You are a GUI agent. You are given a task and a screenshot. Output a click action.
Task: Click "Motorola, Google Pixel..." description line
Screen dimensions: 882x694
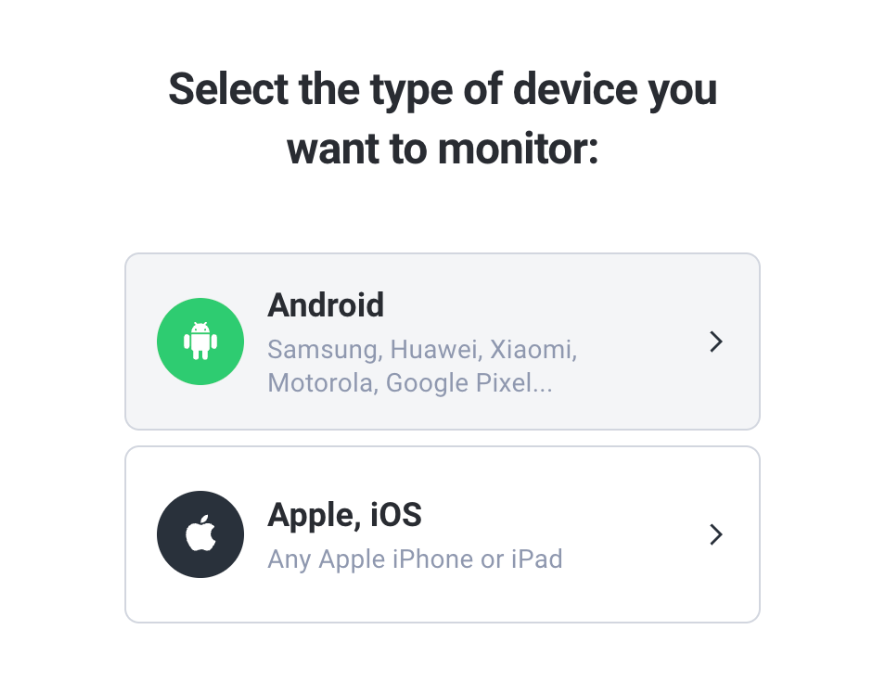(x=410, y=383)
